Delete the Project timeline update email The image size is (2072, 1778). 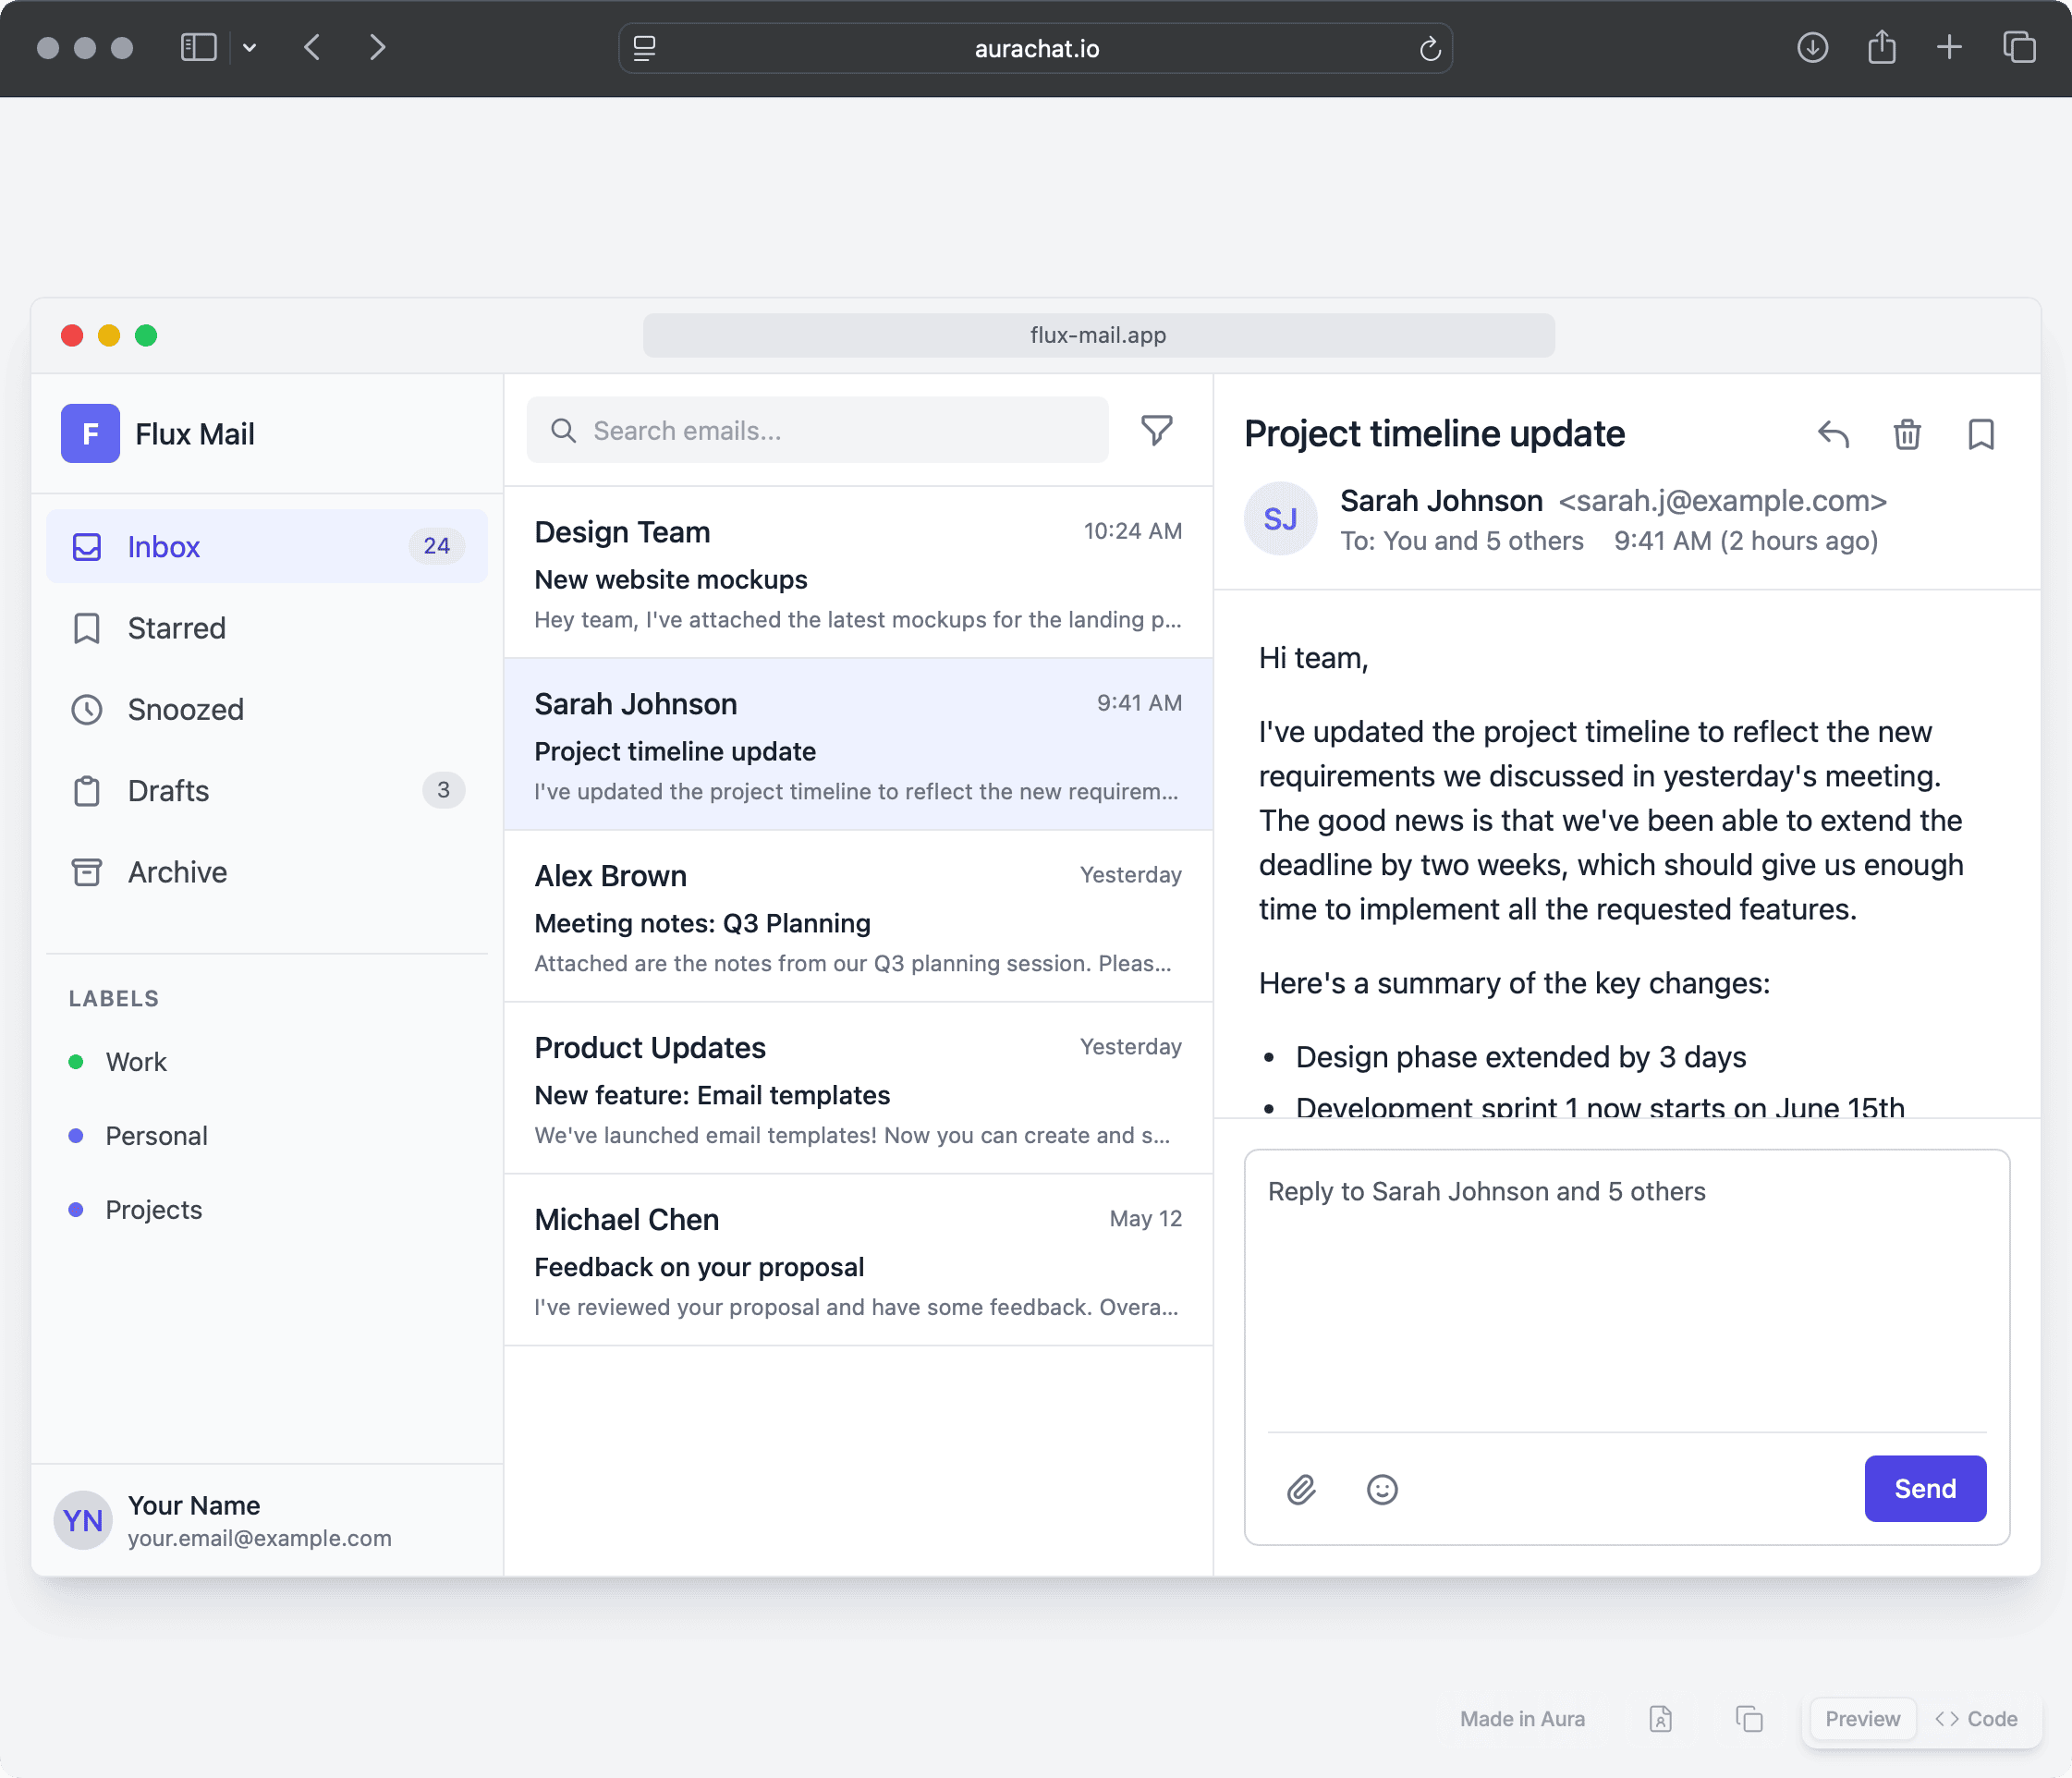click(x=1906, y=434)
